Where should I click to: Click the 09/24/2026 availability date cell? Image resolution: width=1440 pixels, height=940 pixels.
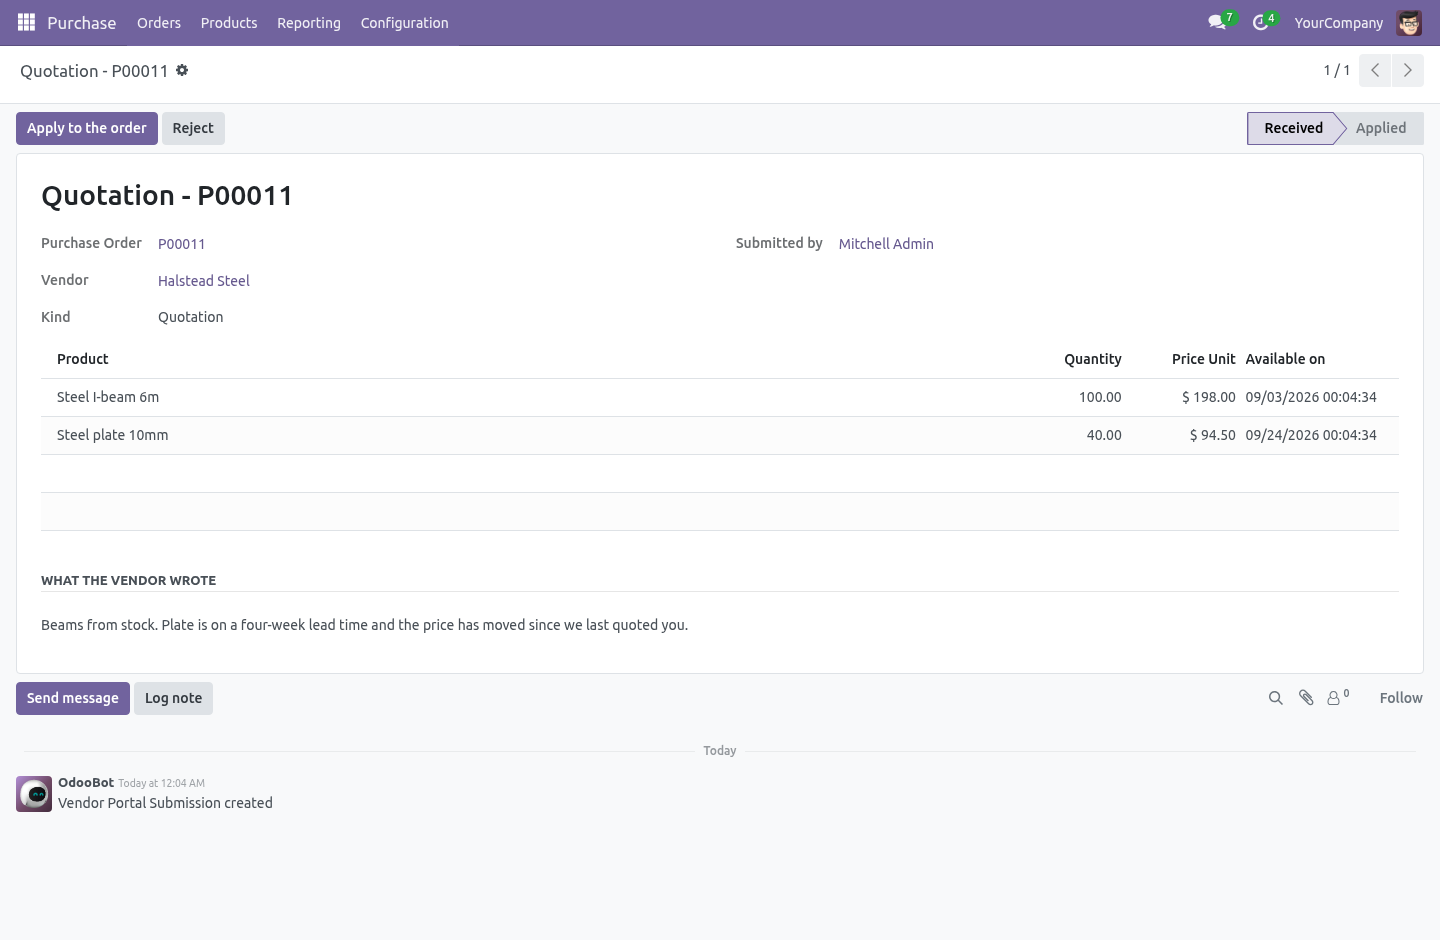pyautogui.click(x=1311, y=435)
